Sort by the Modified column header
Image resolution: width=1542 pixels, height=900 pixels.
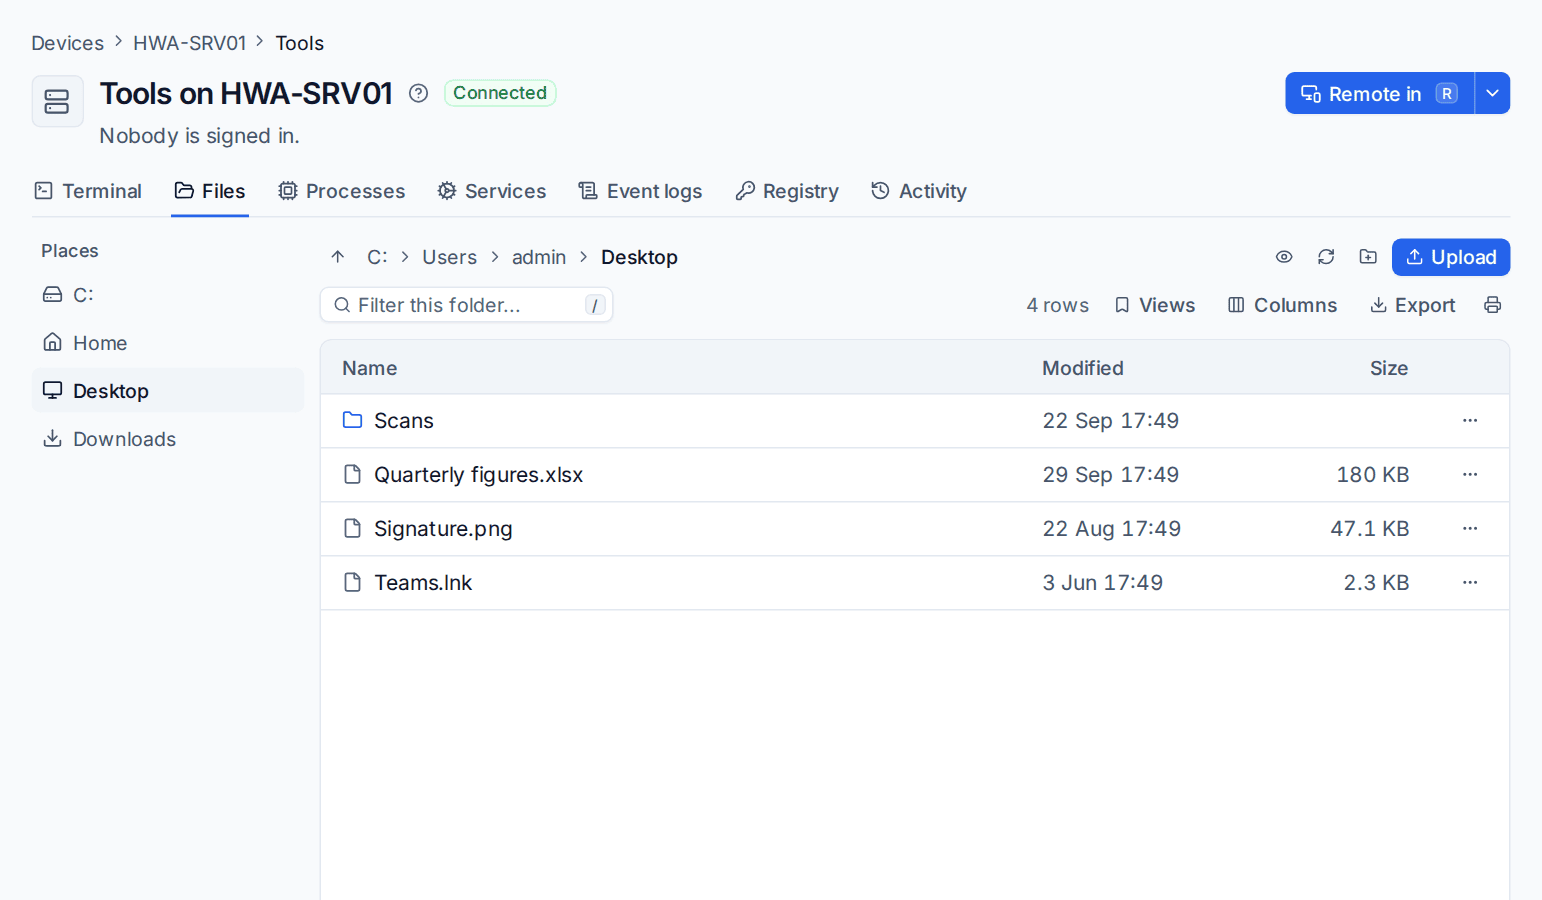tap(1083, 368)
